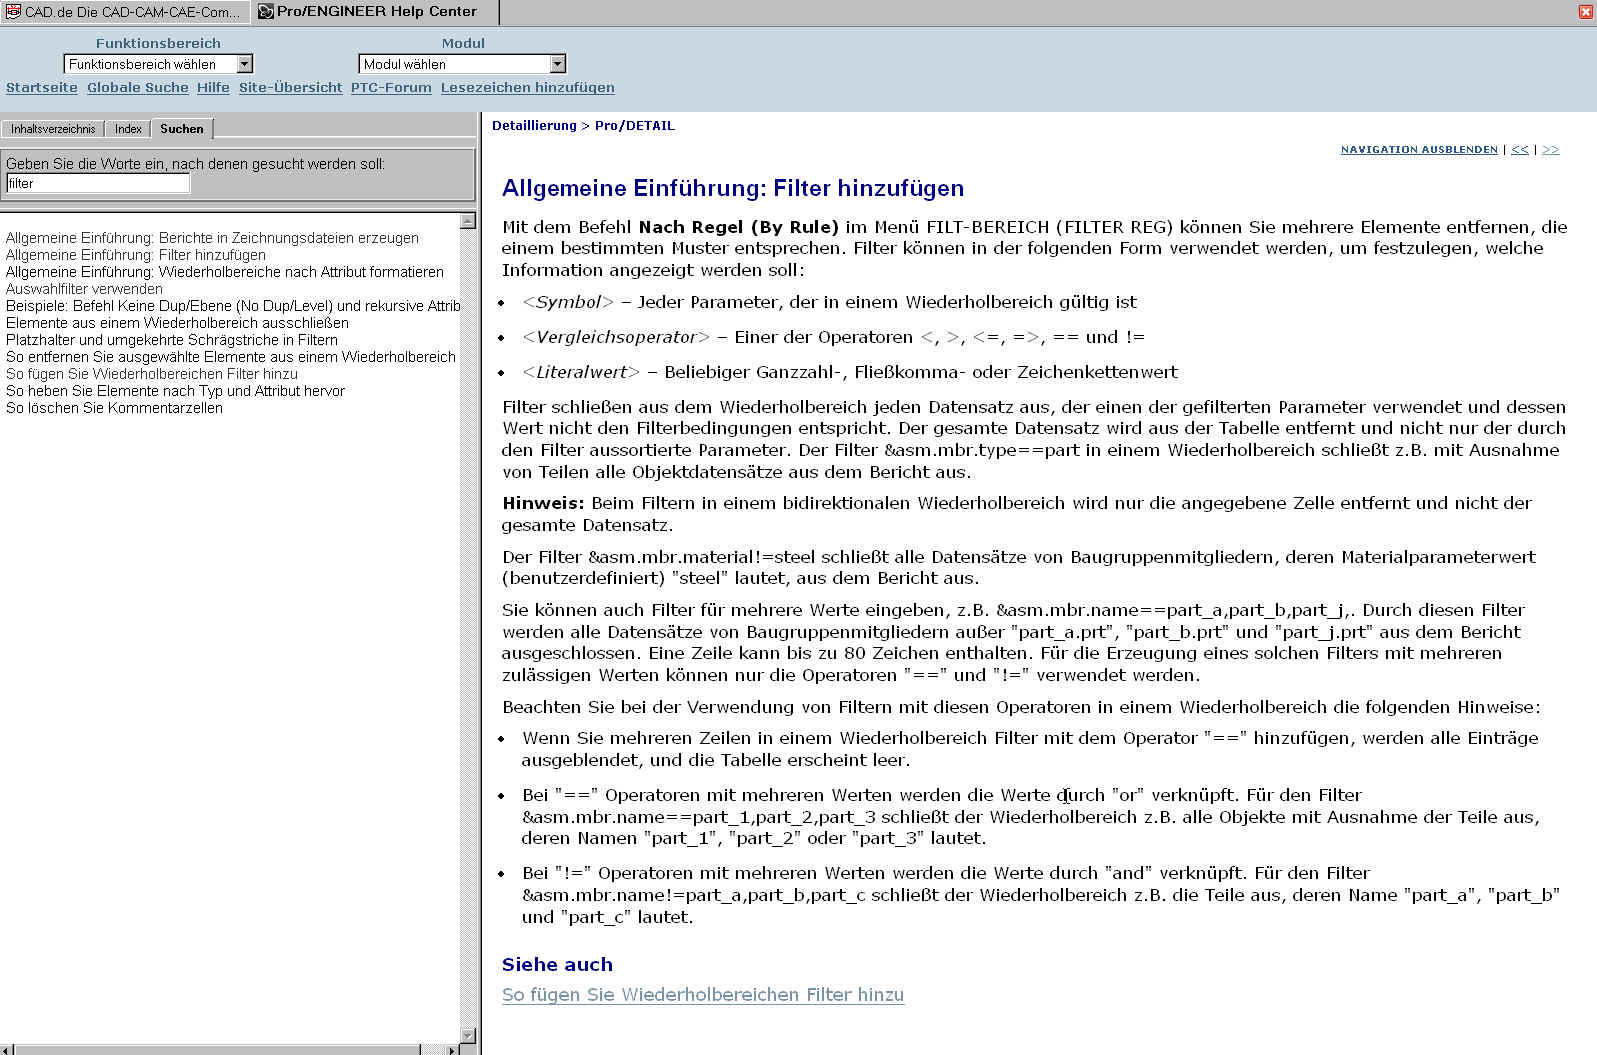
Task: Open the Modul wählen dropdown
Action: 462,64
